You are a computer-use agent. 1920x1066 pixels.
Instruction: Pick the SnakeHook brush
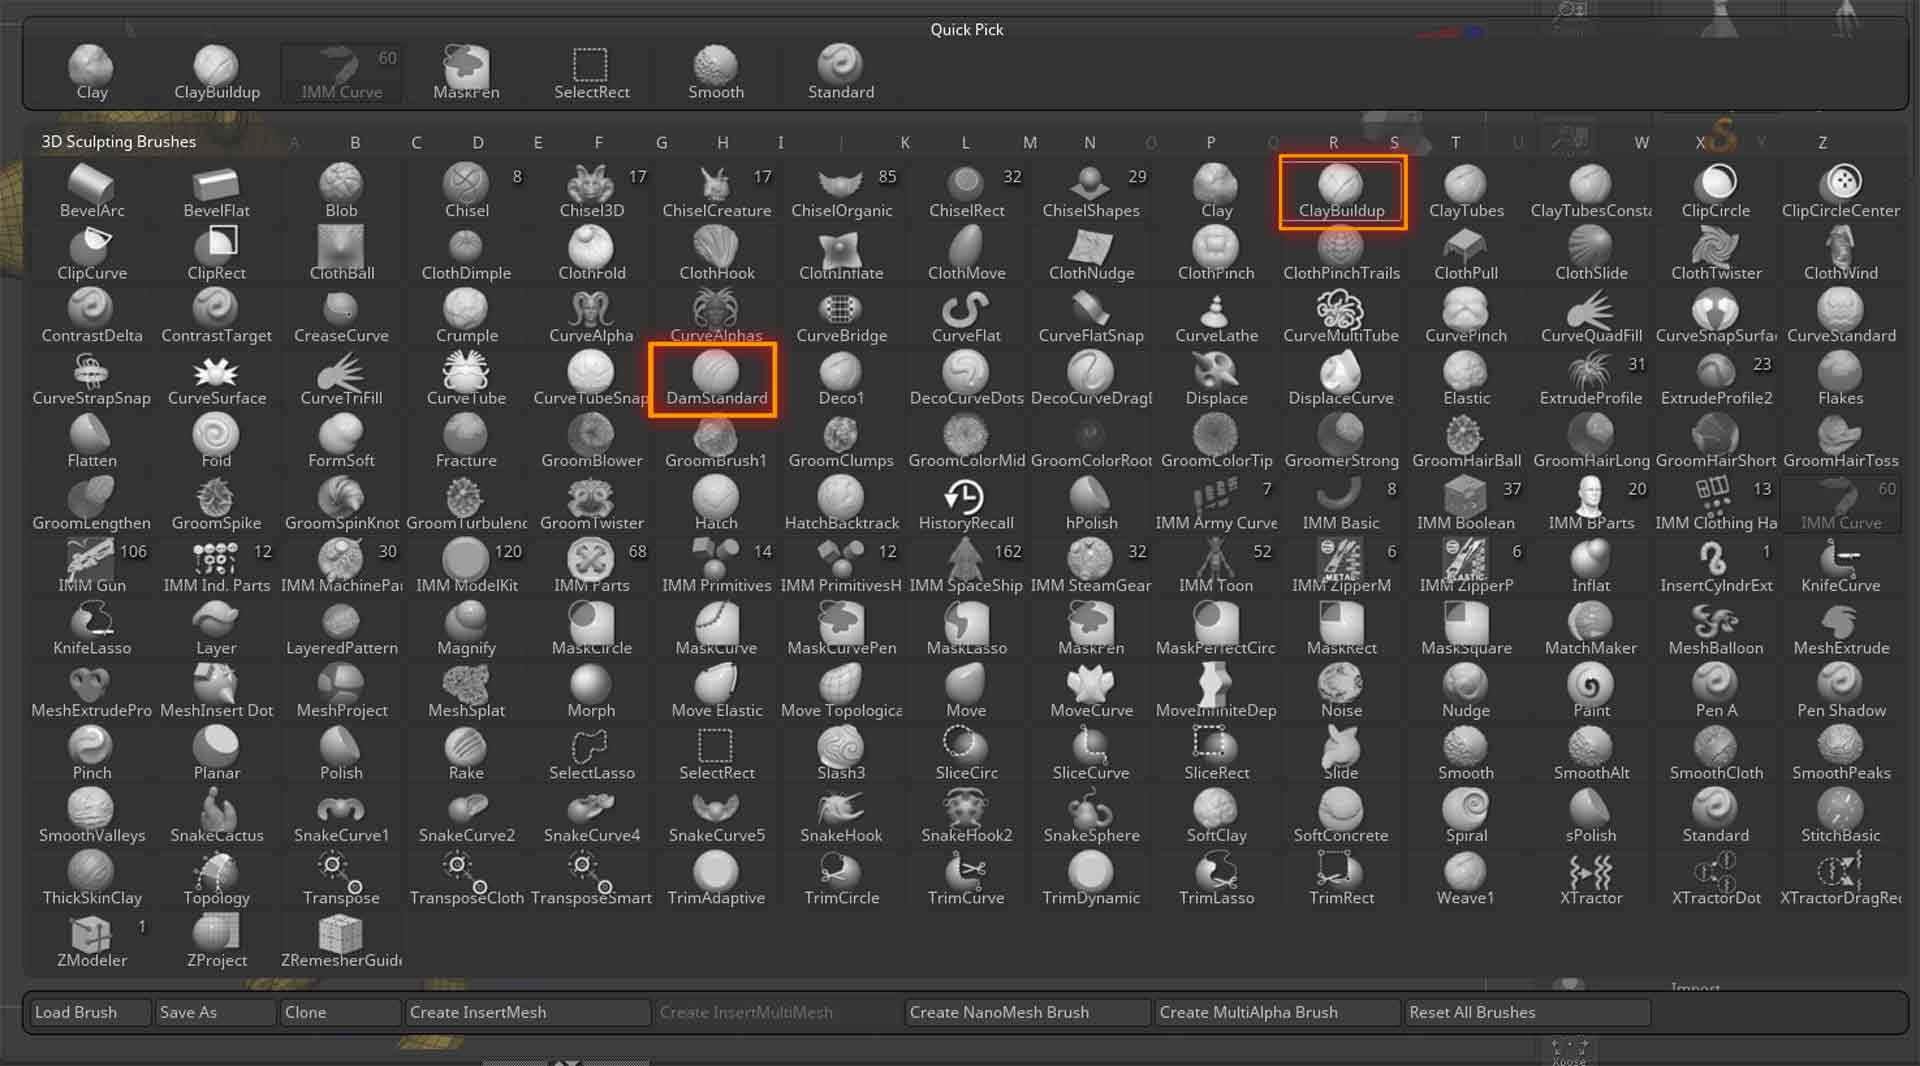841,817
